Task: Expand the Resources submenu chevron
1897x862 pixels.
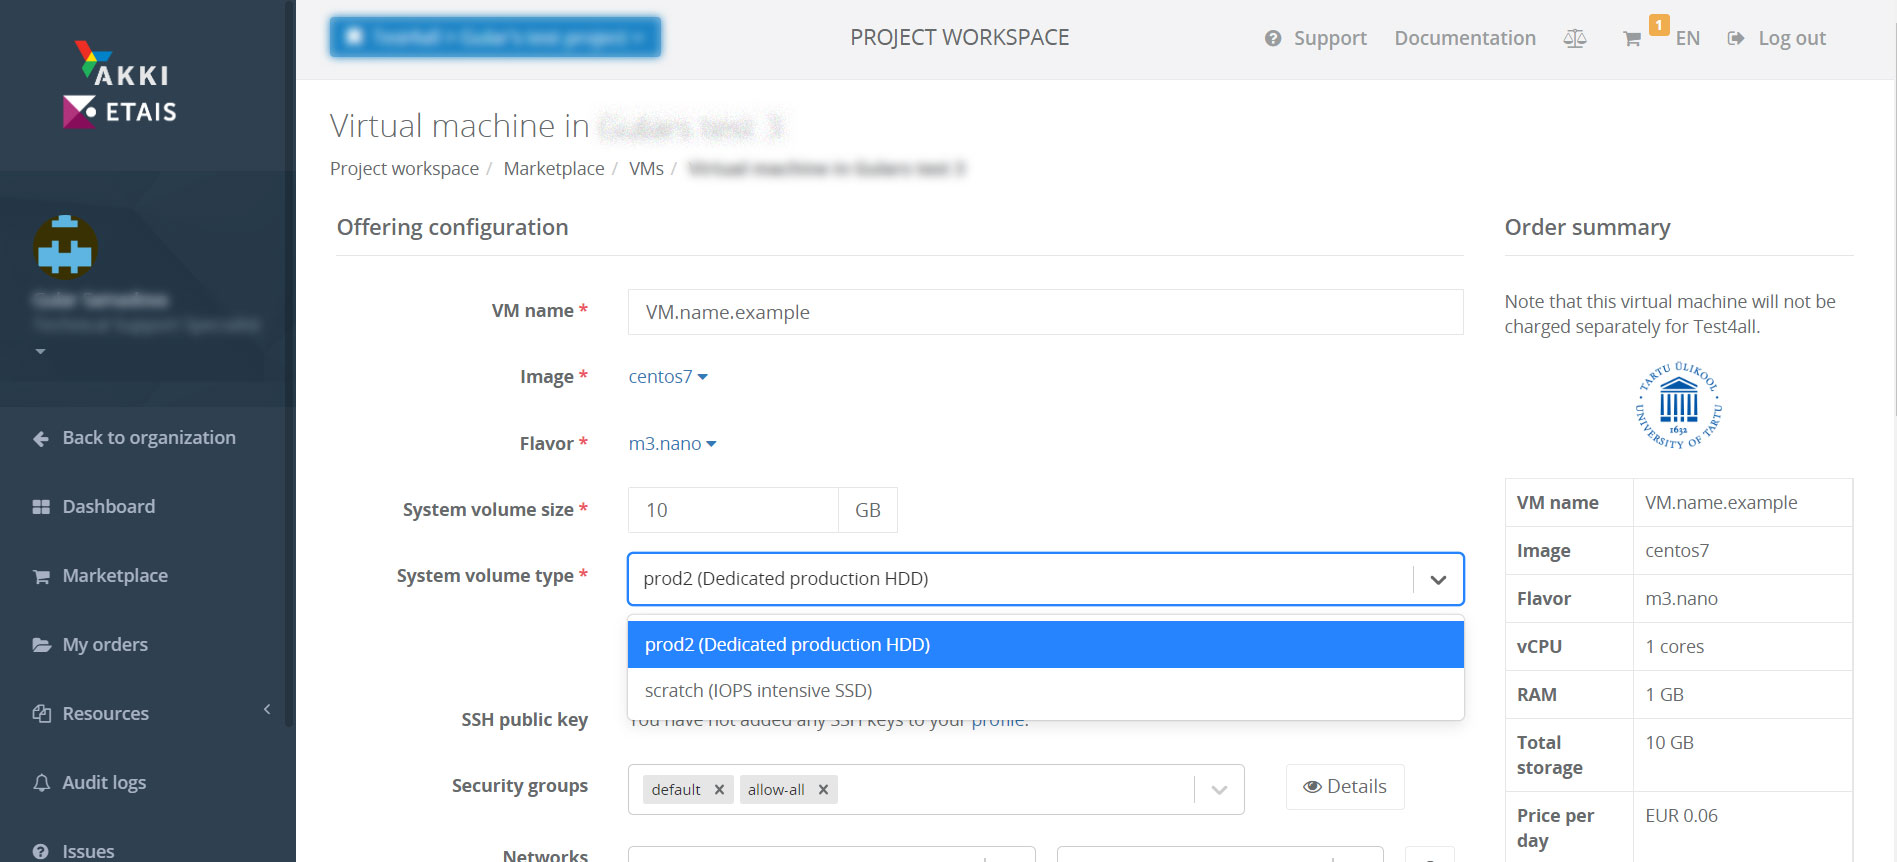Action: coord(267,709)
